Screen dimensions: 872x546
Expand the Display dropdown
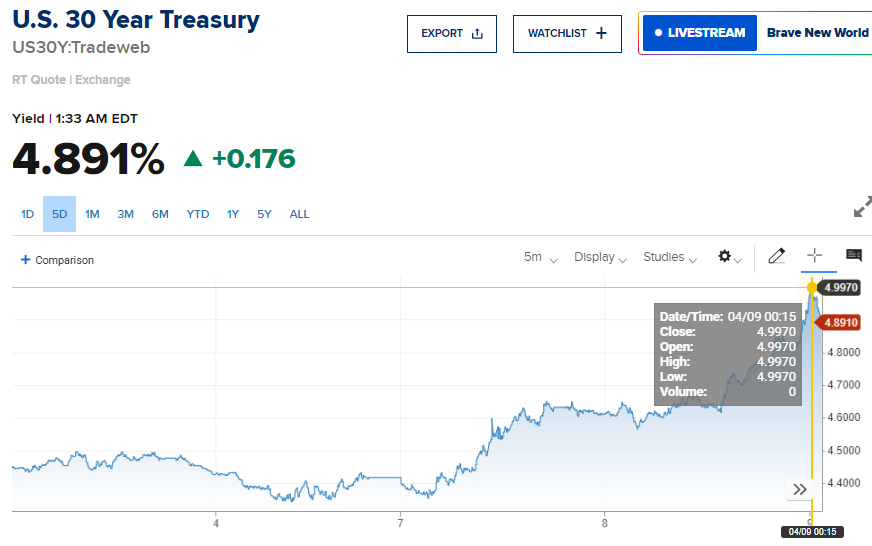[x=600, y=257]
